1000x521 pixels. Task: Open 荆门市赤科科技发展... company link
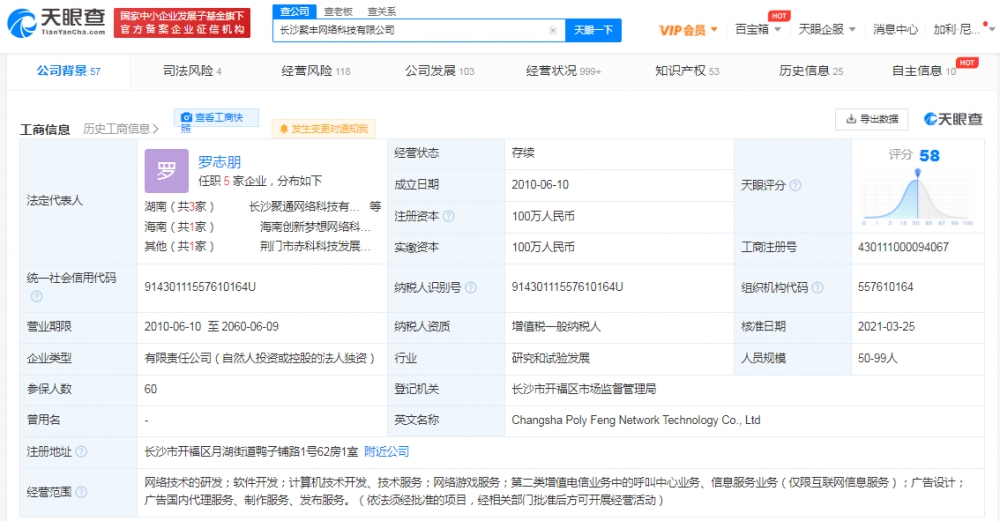[x=315, y=246]
